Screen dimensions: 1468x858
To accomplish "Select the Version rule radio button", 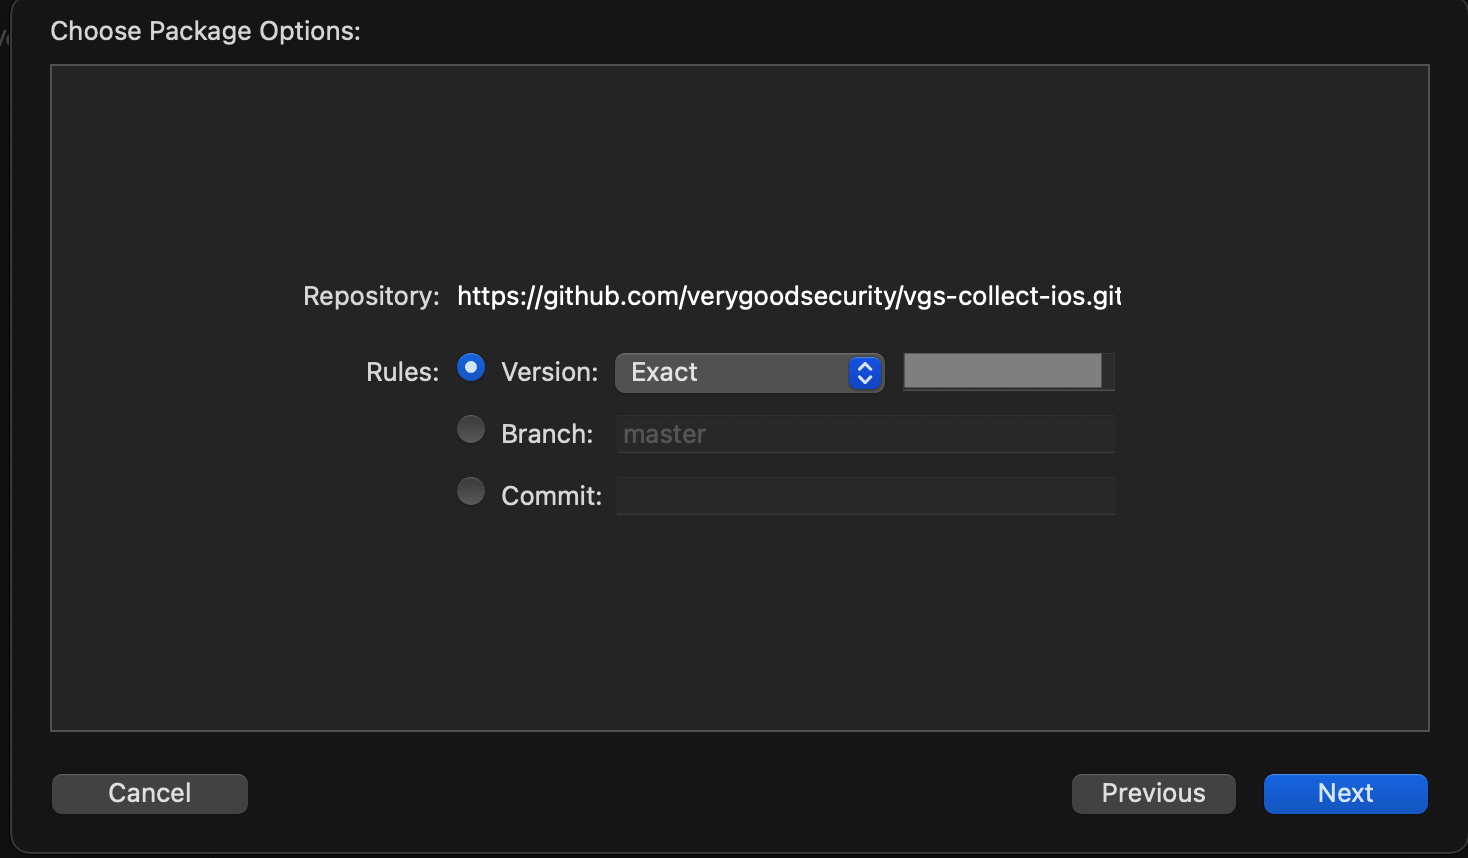I will 471,368.
